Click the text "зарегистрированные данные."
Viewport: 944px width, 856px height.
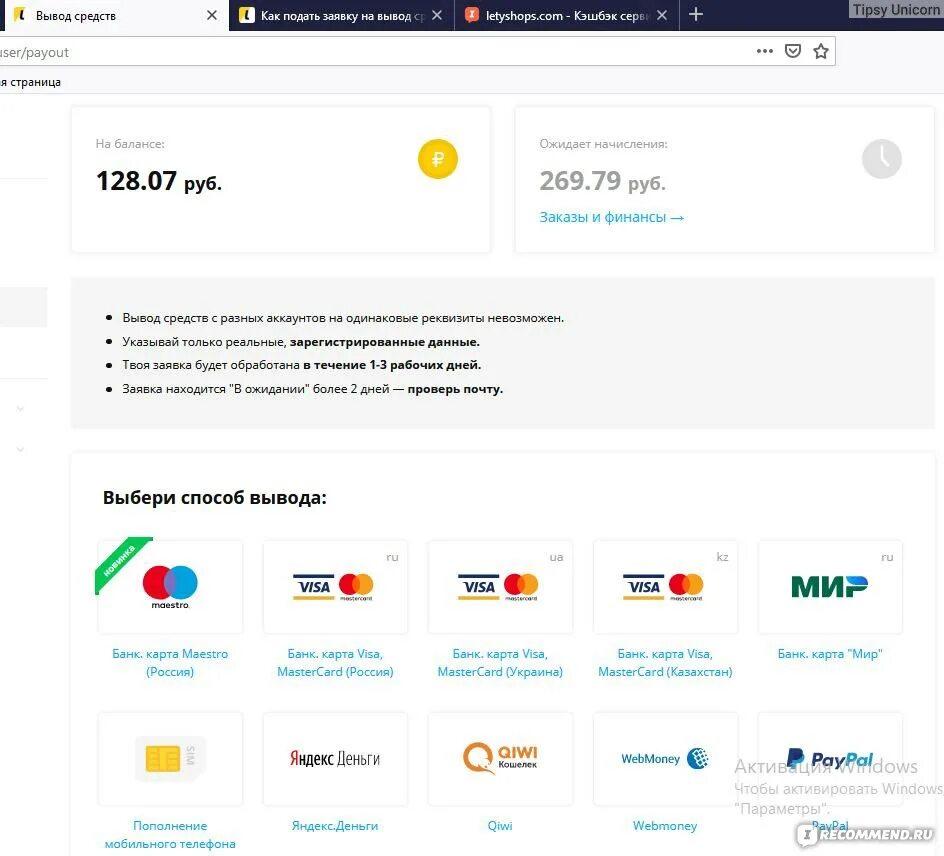tap(385, 342)
